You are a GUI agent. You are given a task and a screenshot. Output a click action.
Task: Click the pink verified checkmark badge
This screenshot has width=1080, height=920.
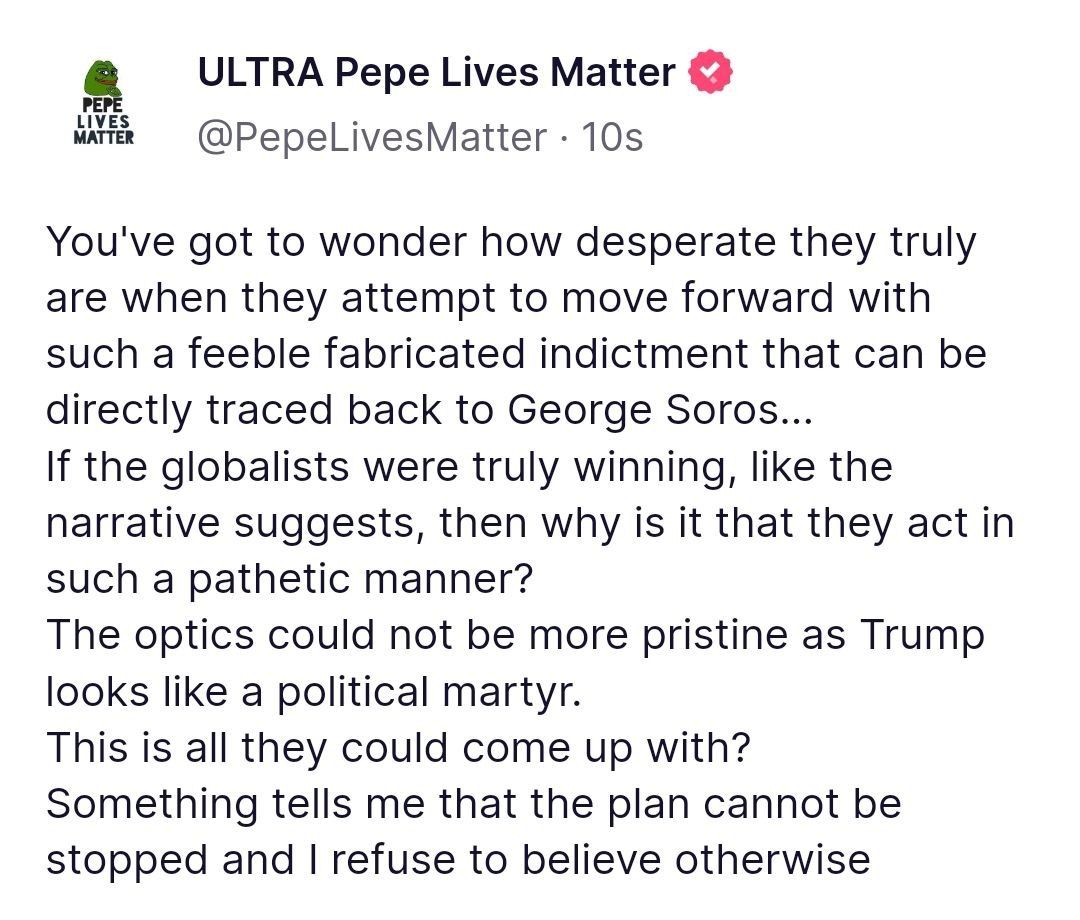point(712,73)
